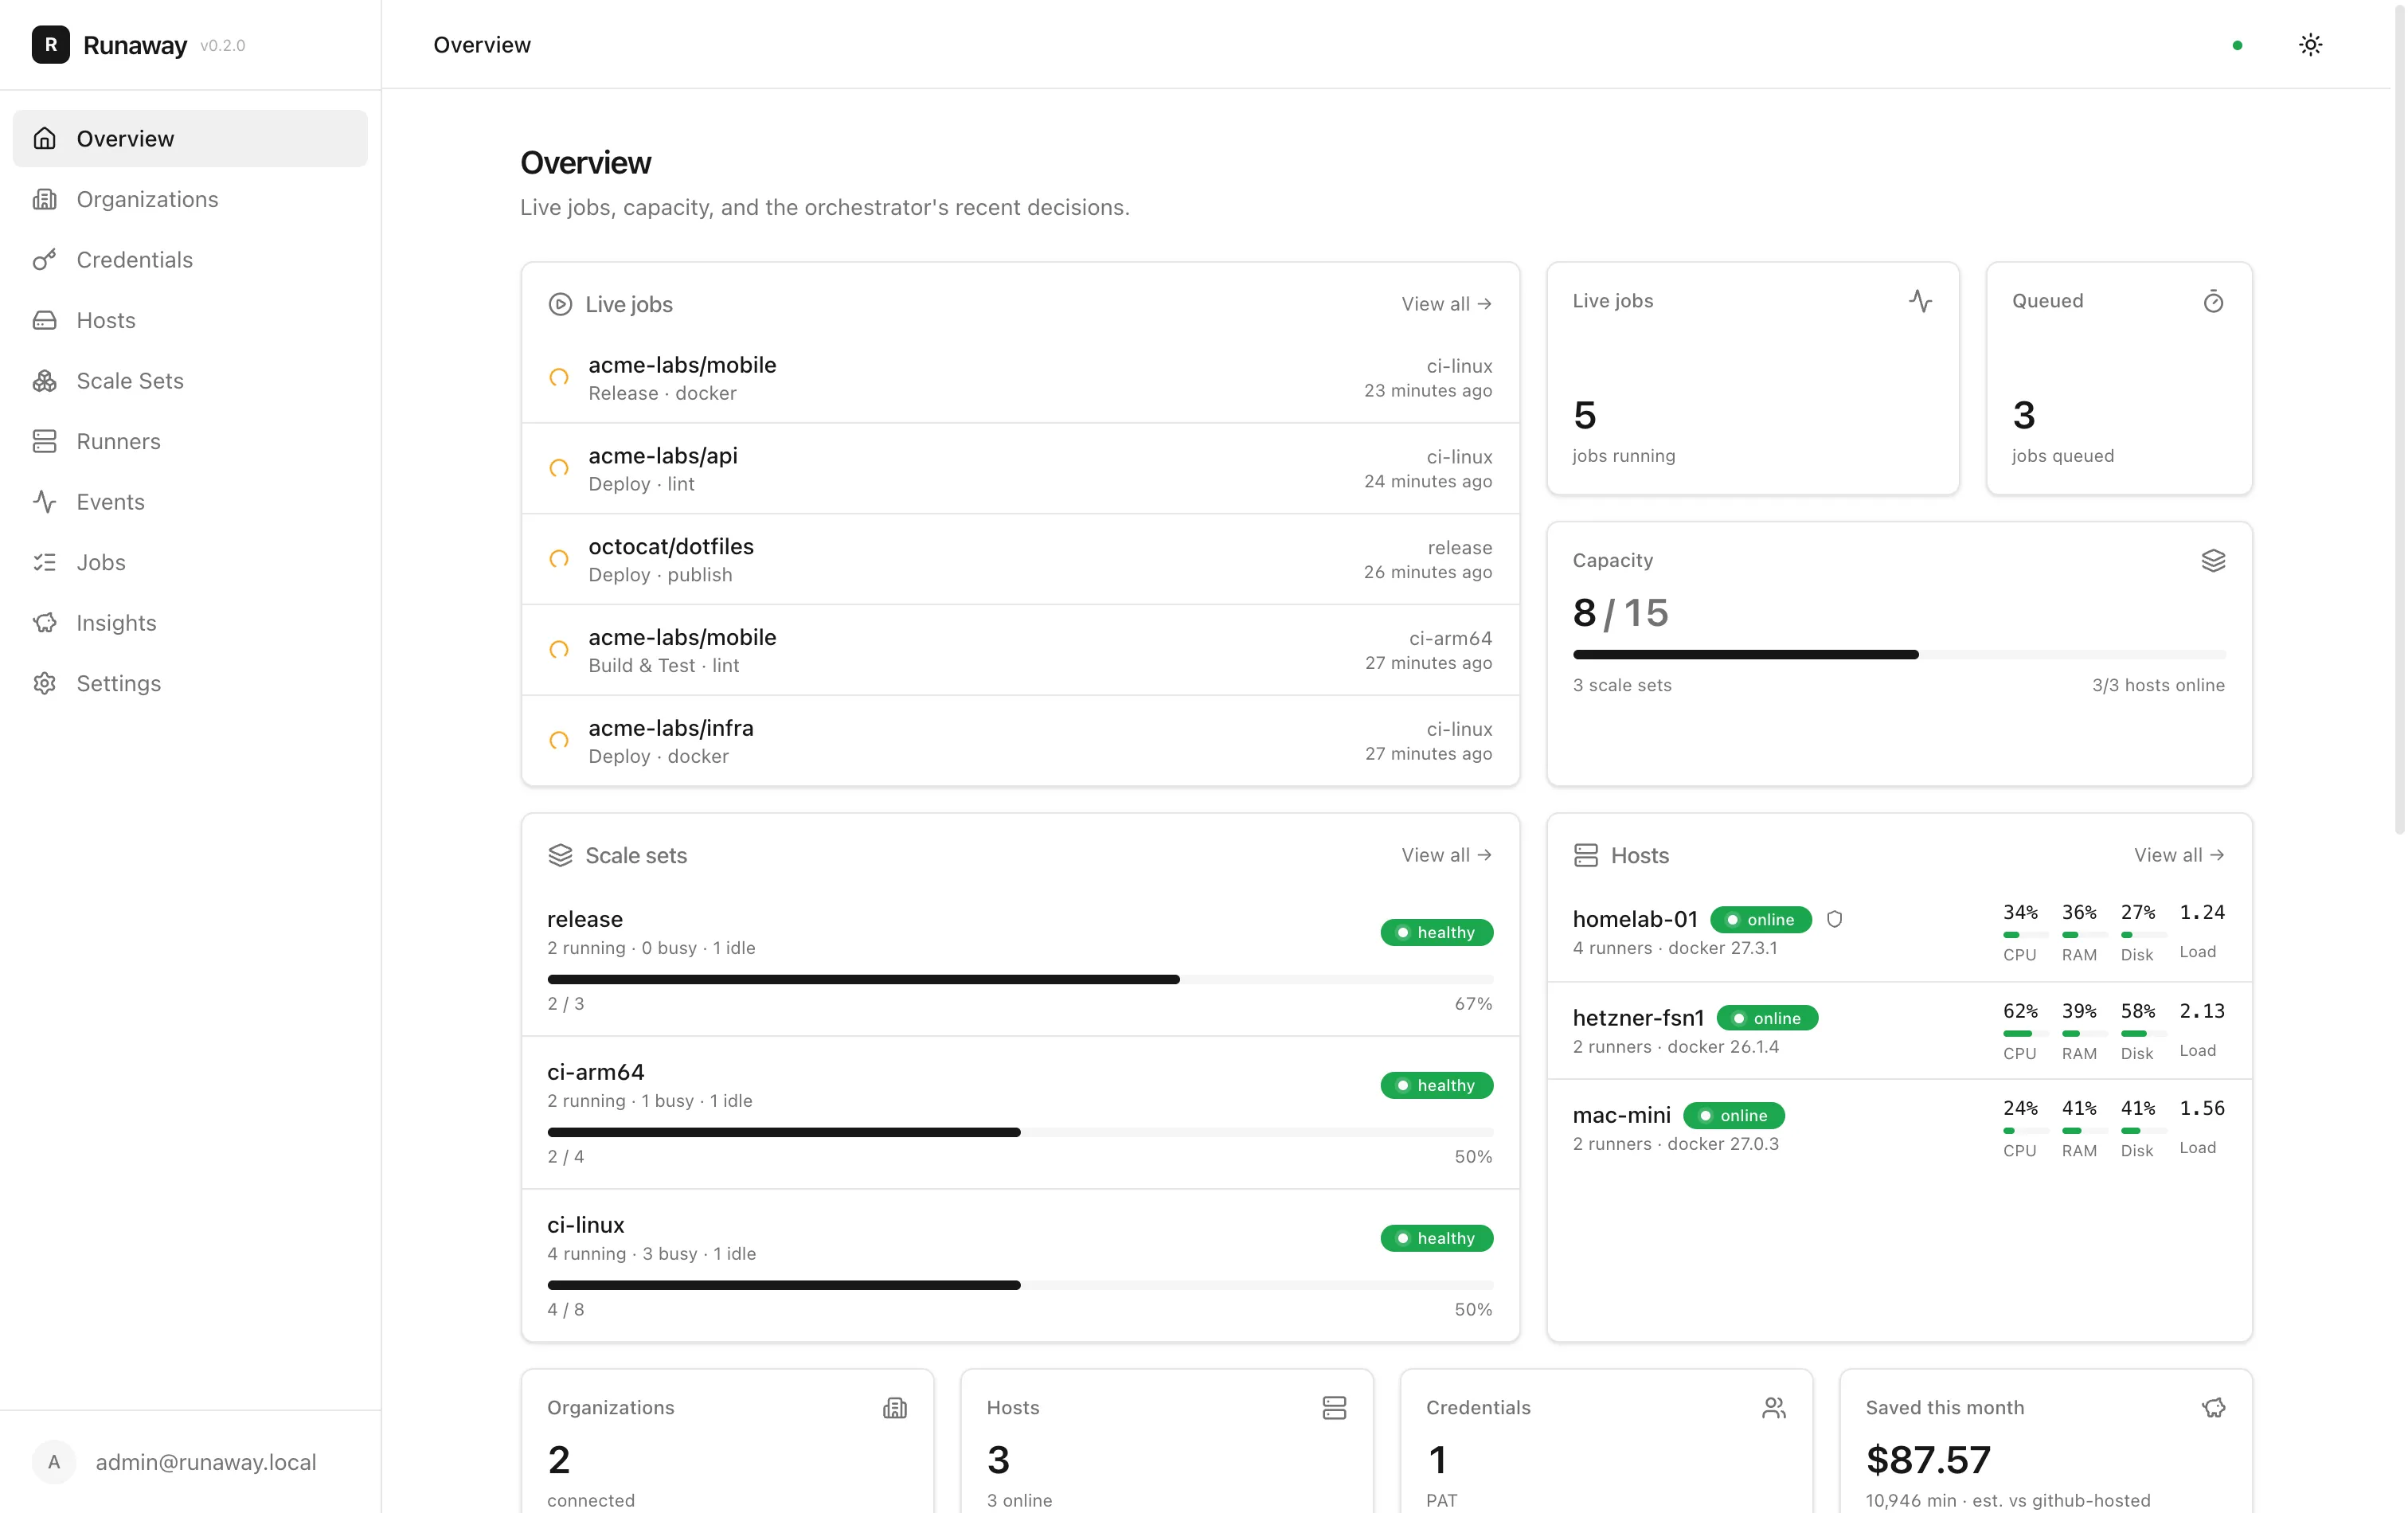
Task: Click the layers icon on Capacity card
Action: pos(2213,561)
